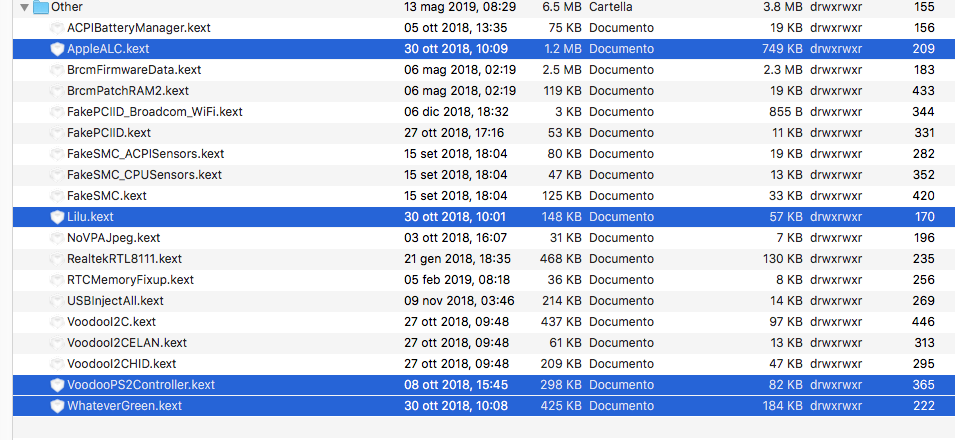
Task: Click the date 08 ott 2018, 15:45
Action: pyautogui.click(x=456, y=385)
